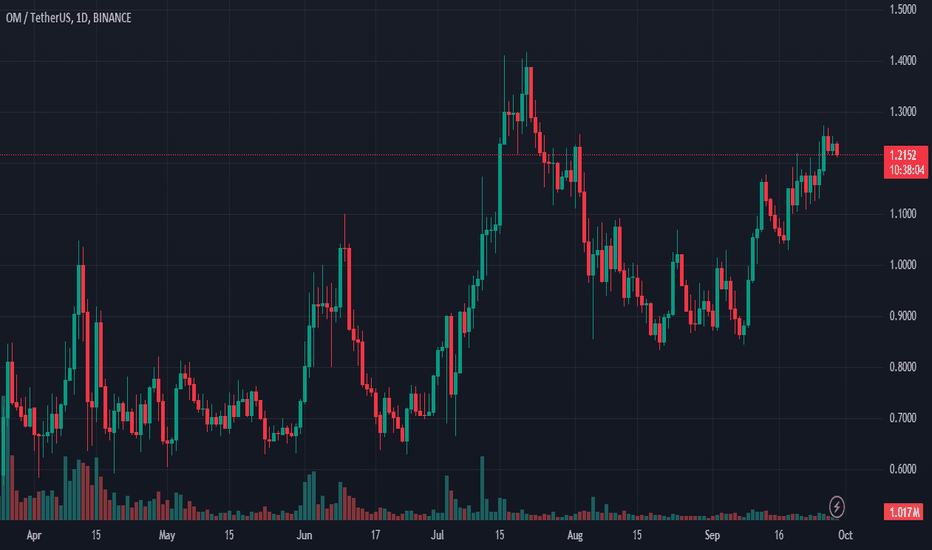
Task: Click the Oct label on time axis
Action: [845, 535]
